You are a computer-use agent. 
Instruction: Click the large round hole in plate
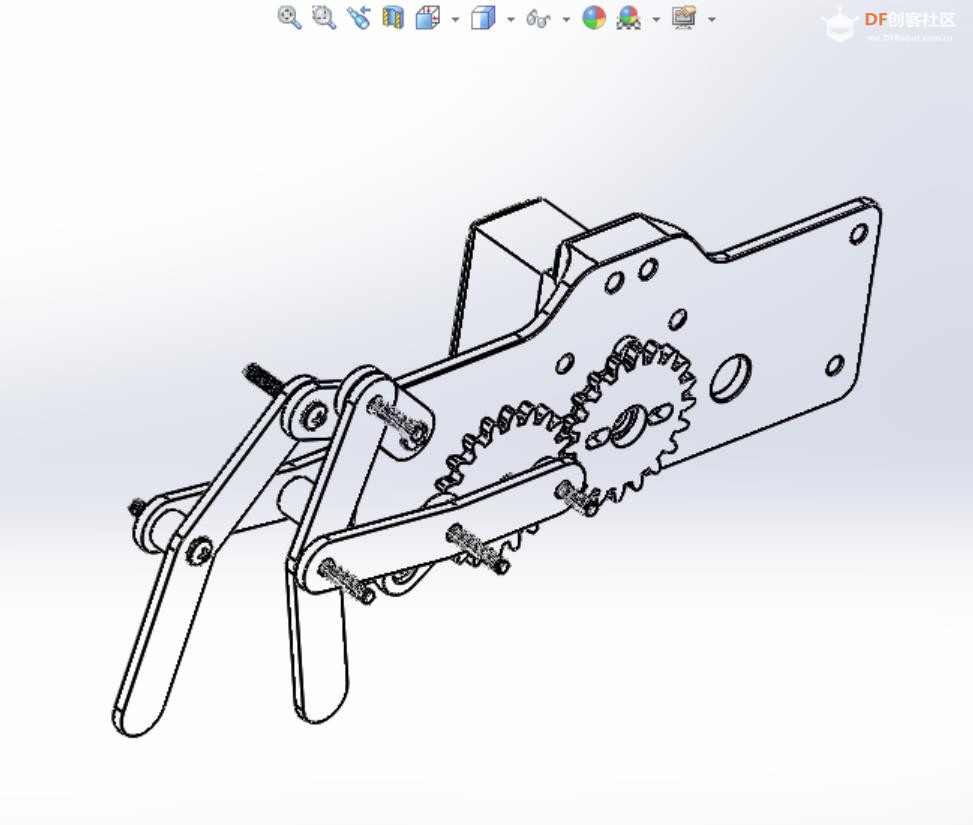pyautogui.click(x=731, y=378)
